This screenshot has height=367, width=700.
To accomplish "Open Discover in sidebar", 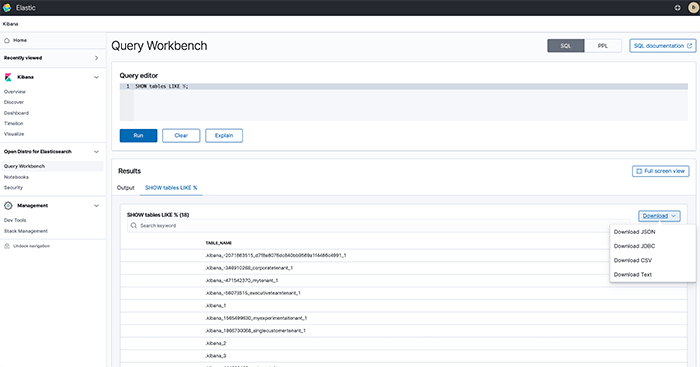I will point(14,102).
